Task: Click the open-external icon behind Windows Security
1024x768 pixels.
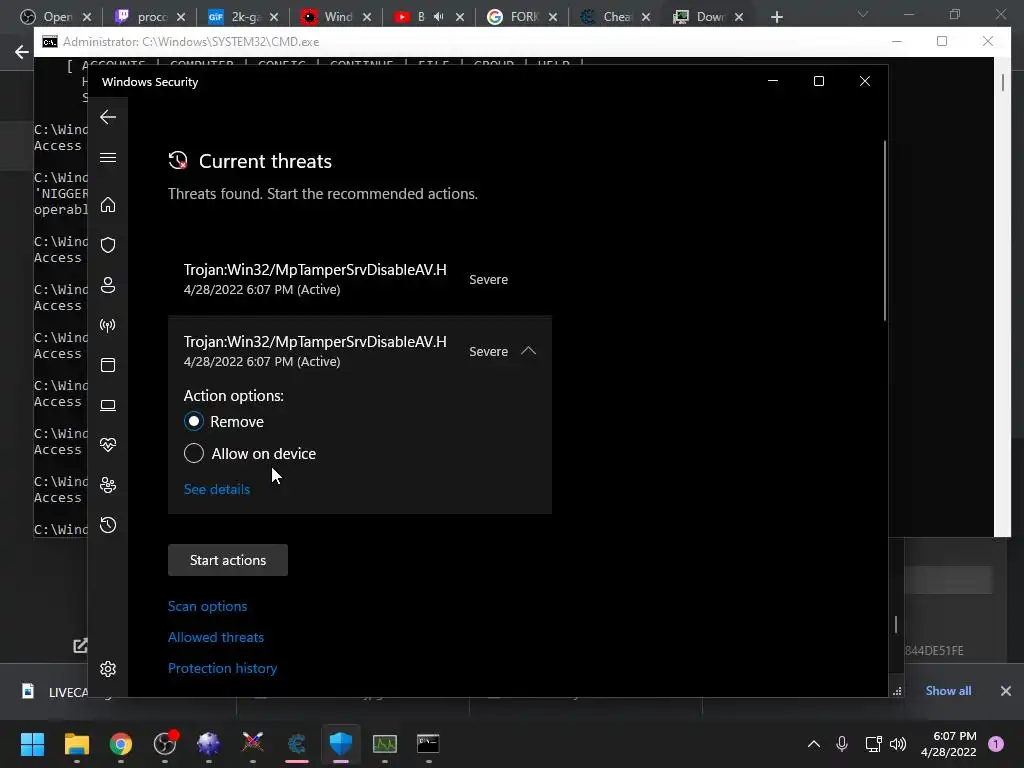Action: tap(80, 646)
